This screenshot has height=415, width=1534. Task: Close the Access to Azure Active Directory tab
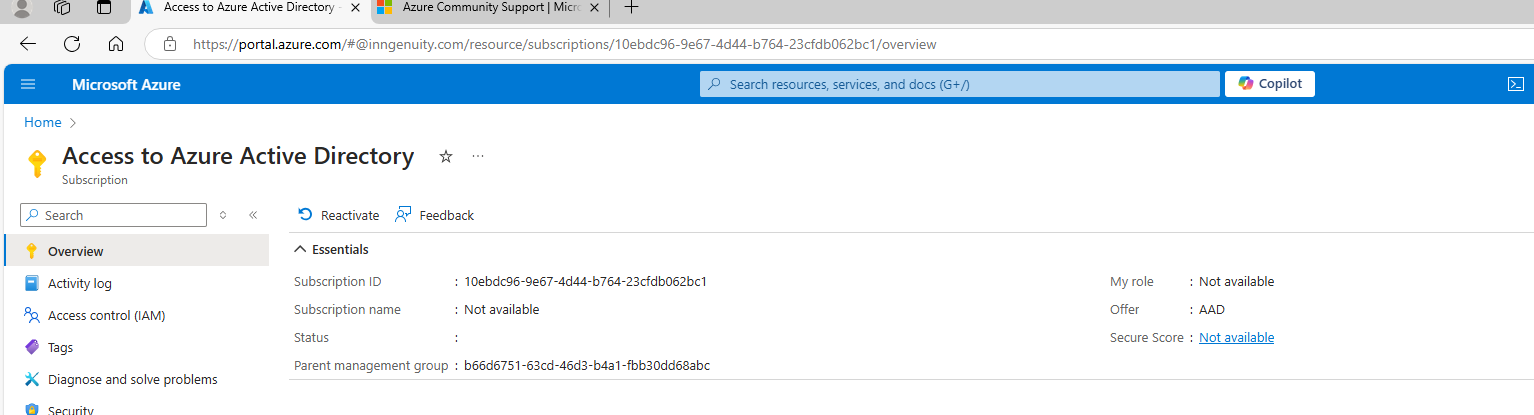354,8
